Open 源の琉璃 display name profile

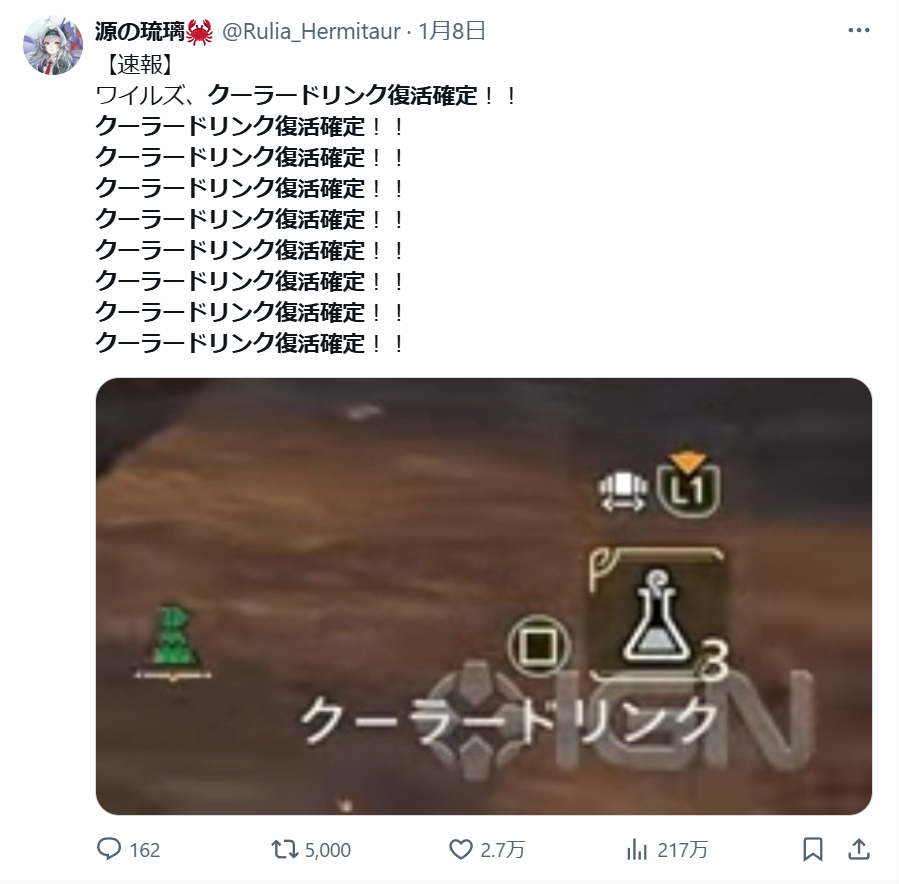[x=140, y=31]
